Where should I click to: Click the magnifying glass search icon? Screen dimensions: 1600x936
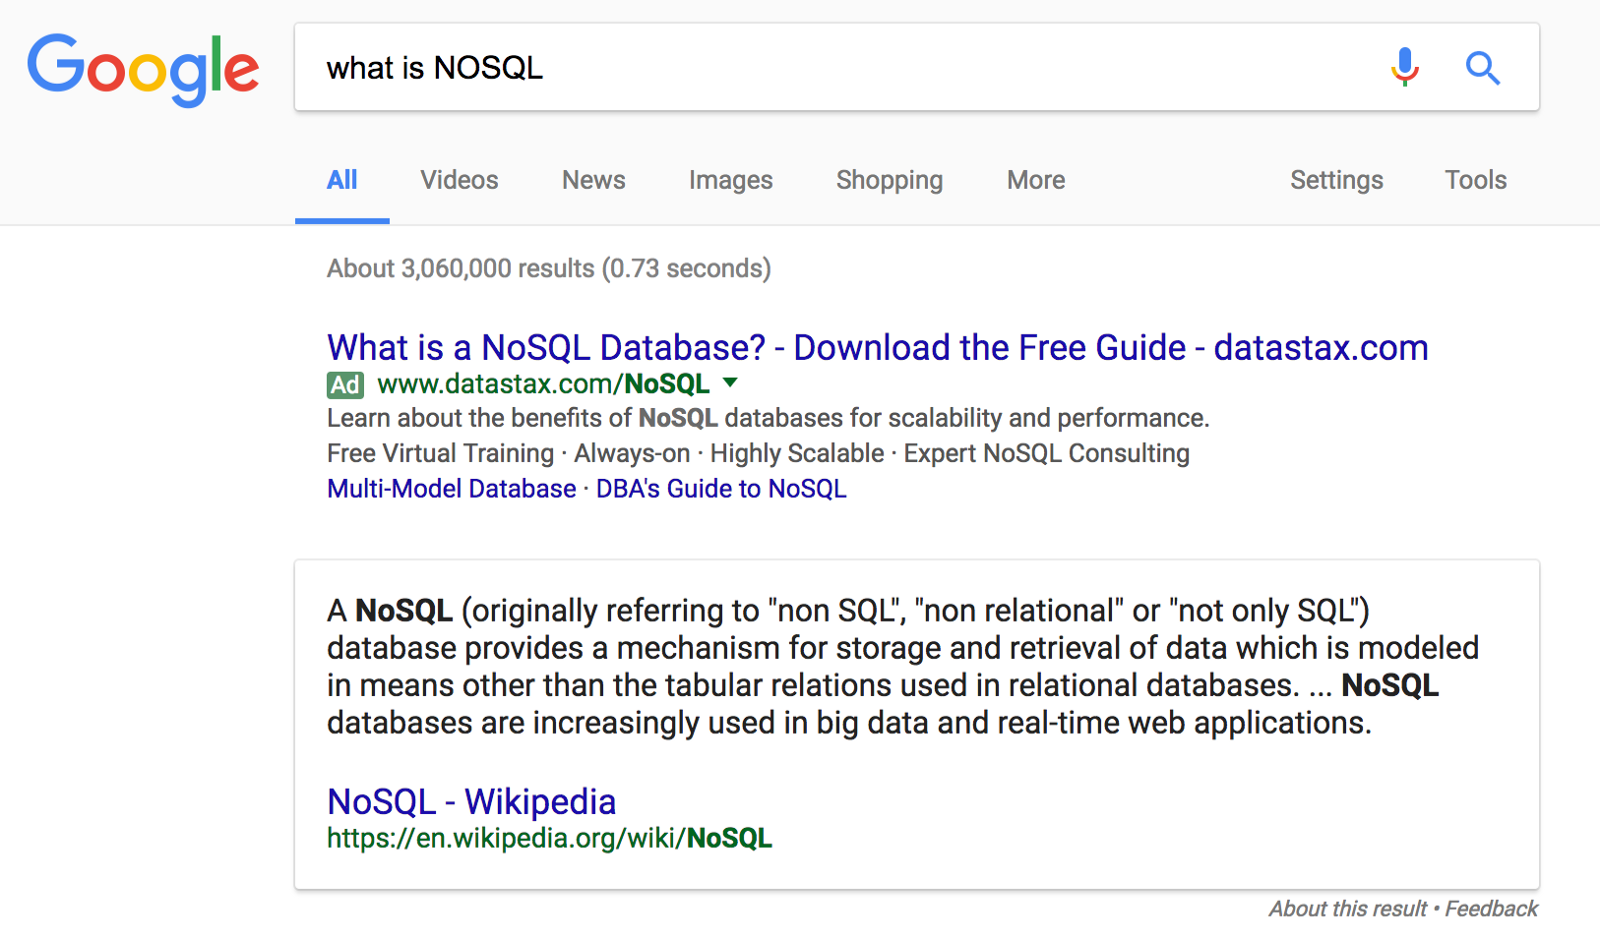point(1482,68)
